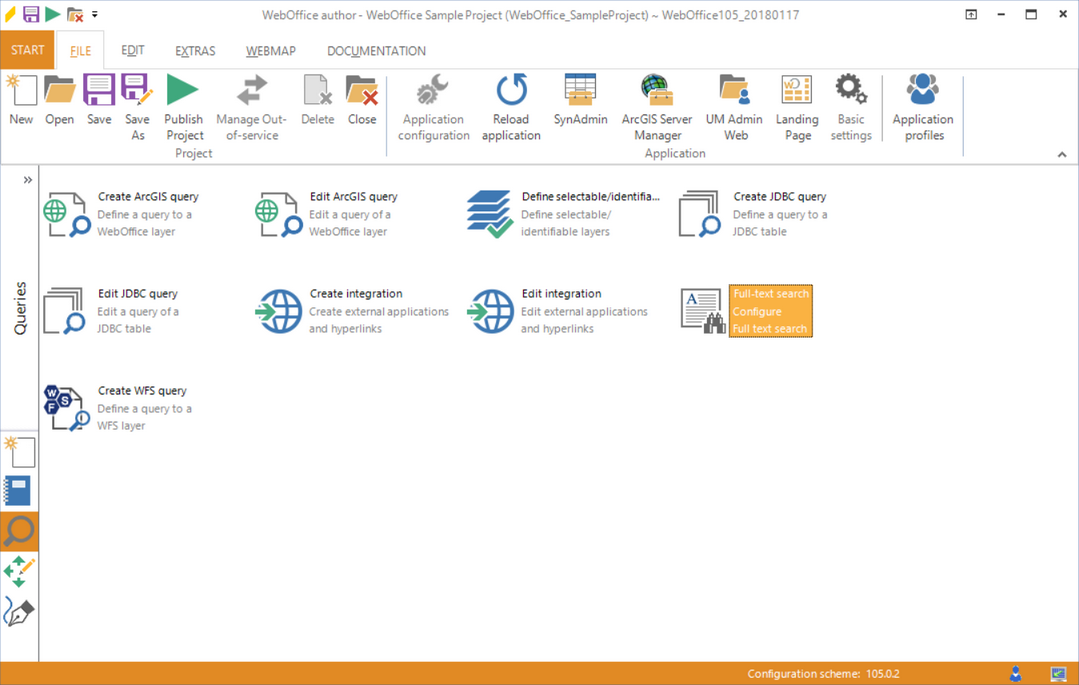This screenshot has height=685, width=1079.
Task: Click the user icon in status bar
Action: 1015,674
